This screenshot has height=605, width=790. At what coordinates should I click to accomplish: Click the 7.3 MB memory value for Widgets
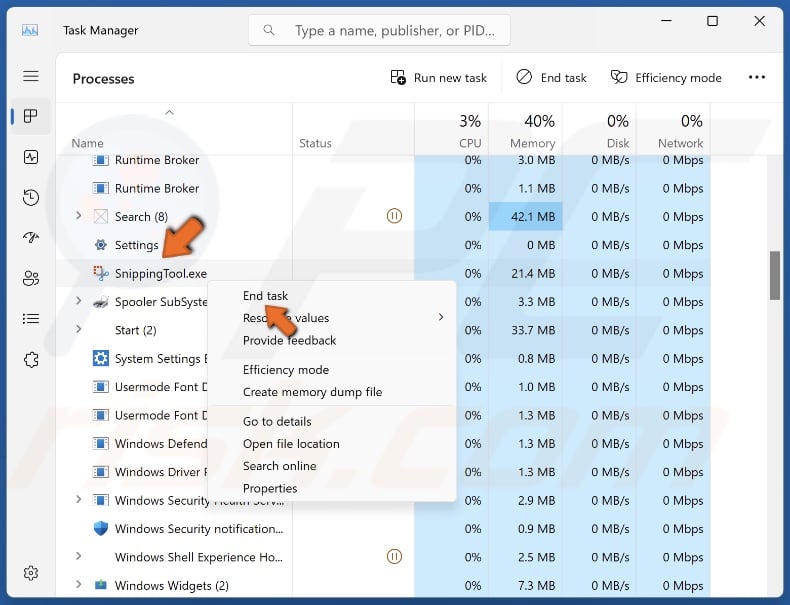click(x=537, y=585)
